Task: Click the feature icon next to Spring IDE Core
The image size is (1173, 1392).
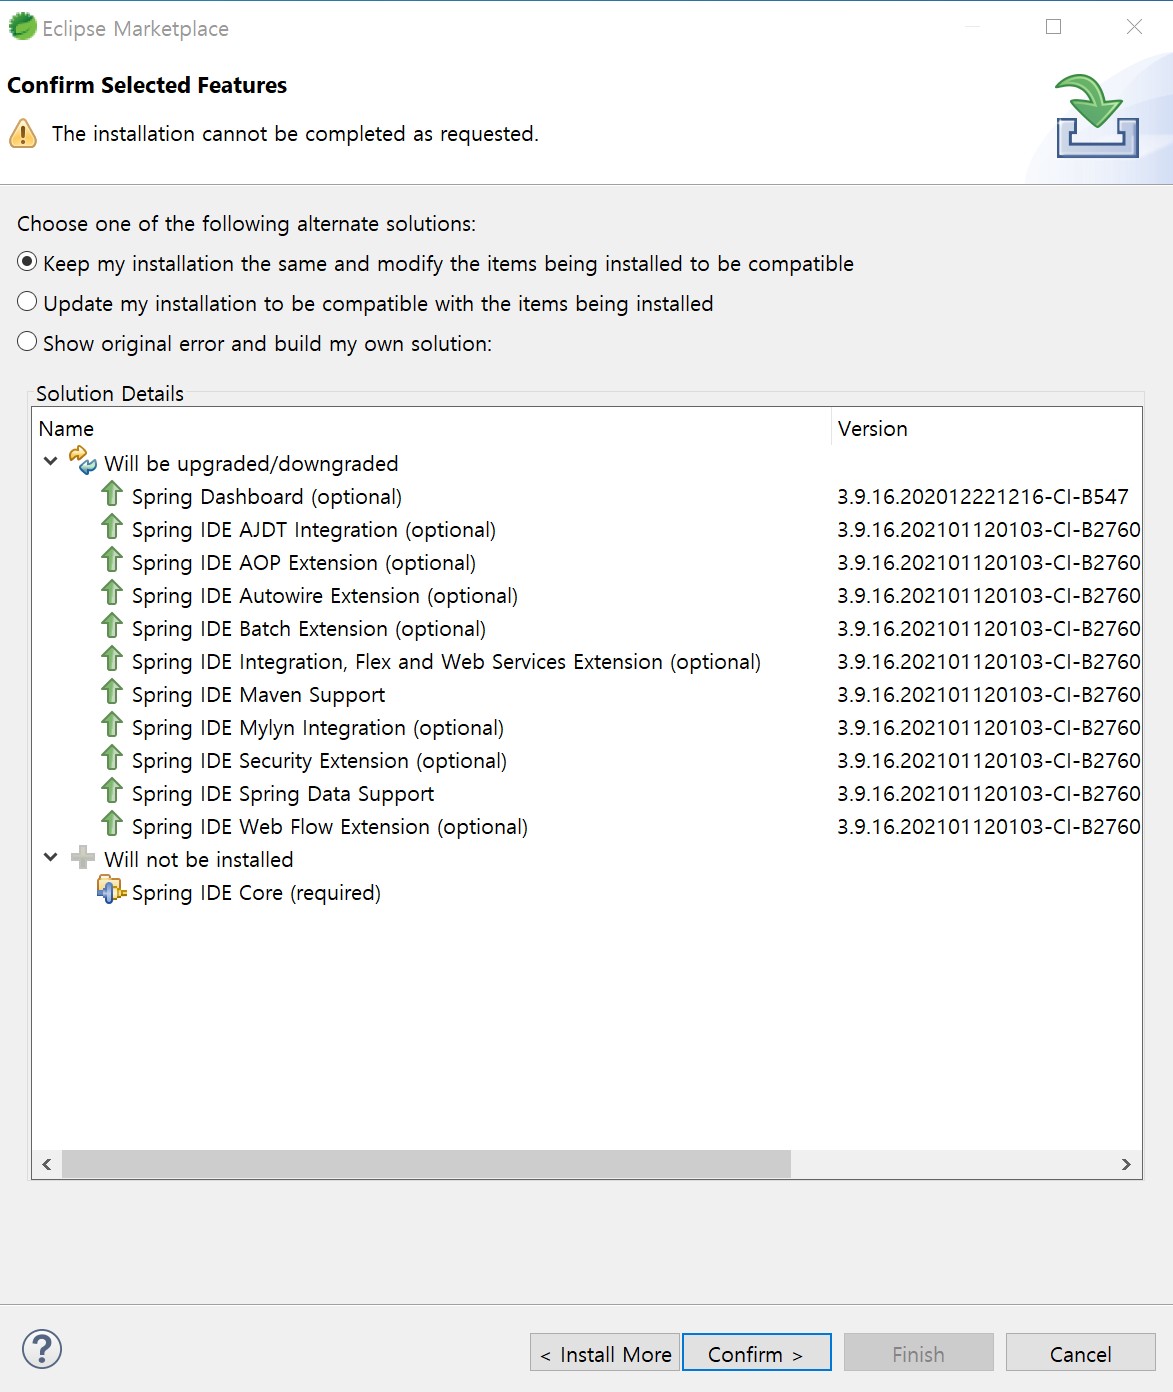Action: click(x=111, y=889)
